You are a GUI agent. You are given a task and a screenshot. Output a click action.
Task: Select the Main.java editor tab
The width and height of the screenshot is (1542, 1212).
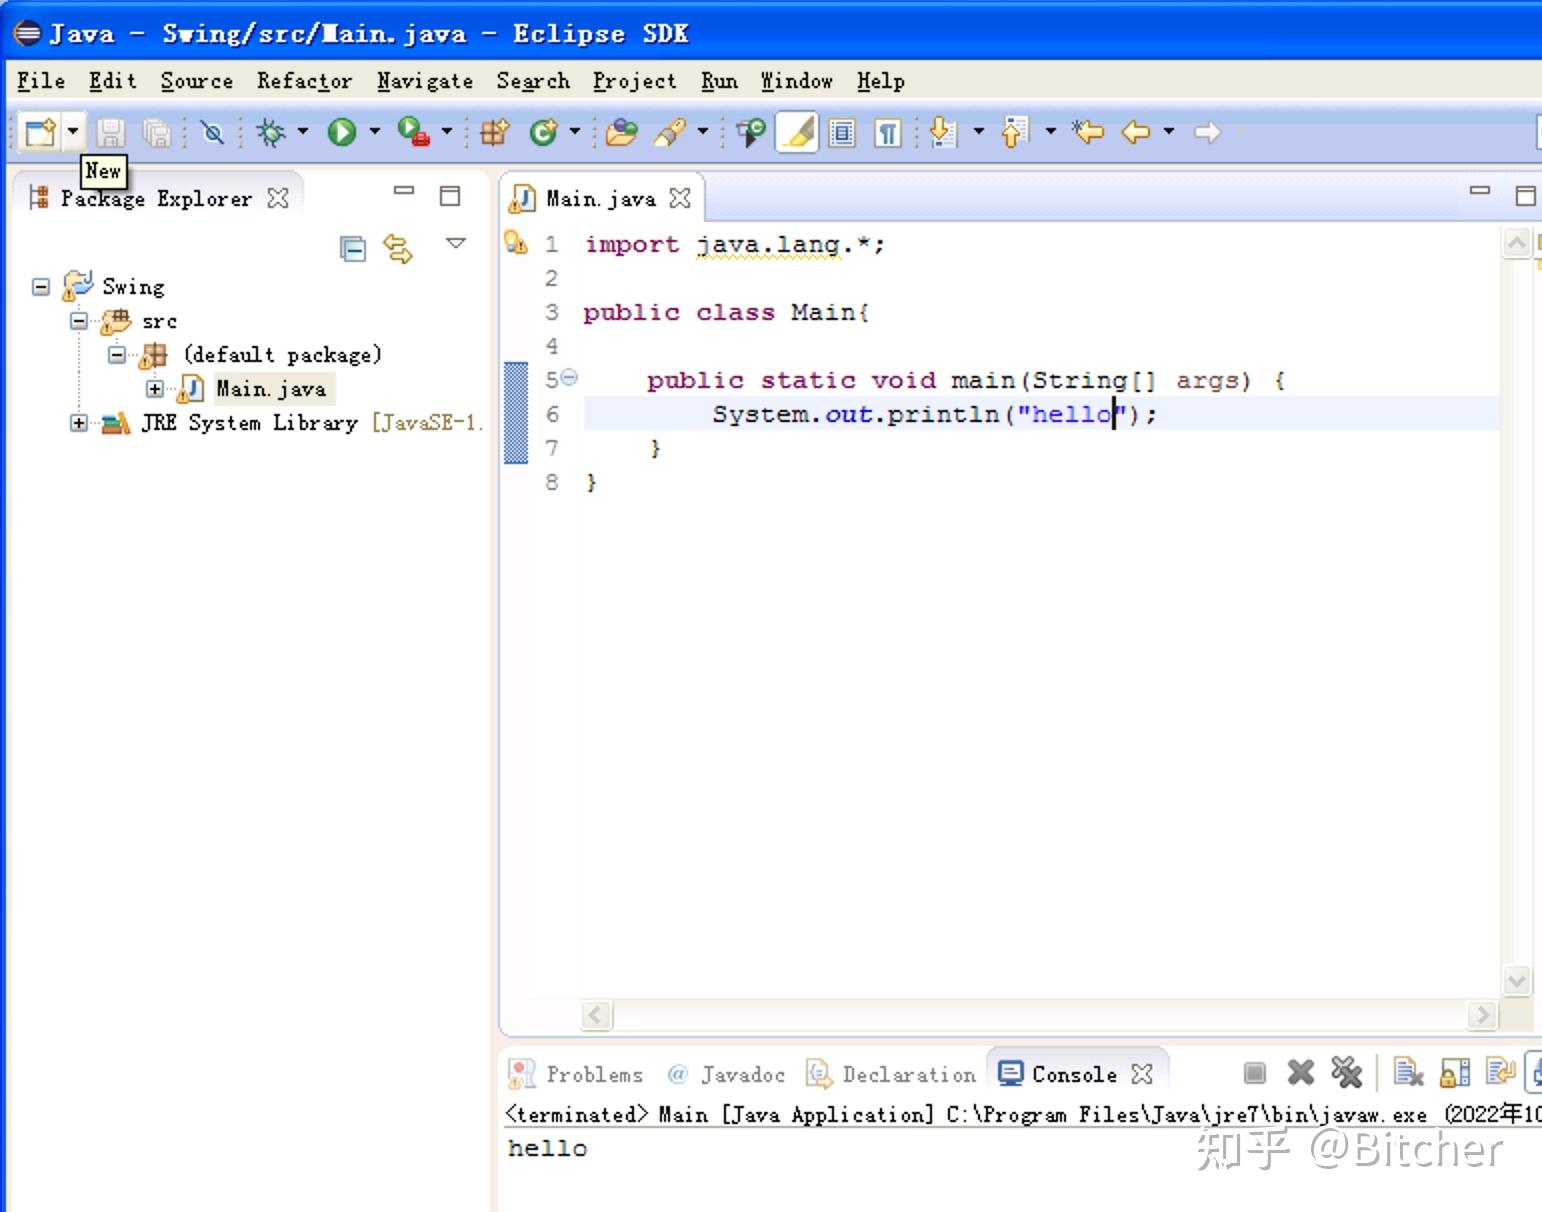point(600,199)
